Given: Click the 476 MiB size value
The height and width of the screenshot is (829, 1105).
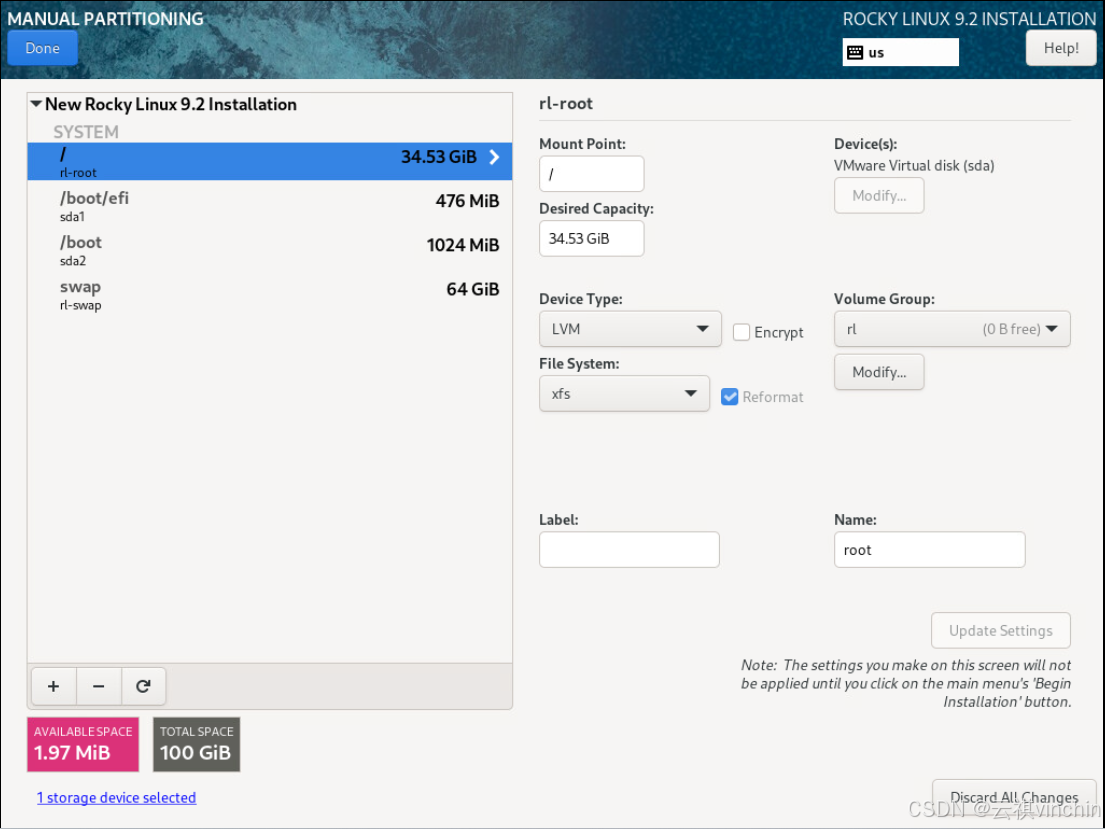Looking at the screenshot, I should (x=467, y=201).
